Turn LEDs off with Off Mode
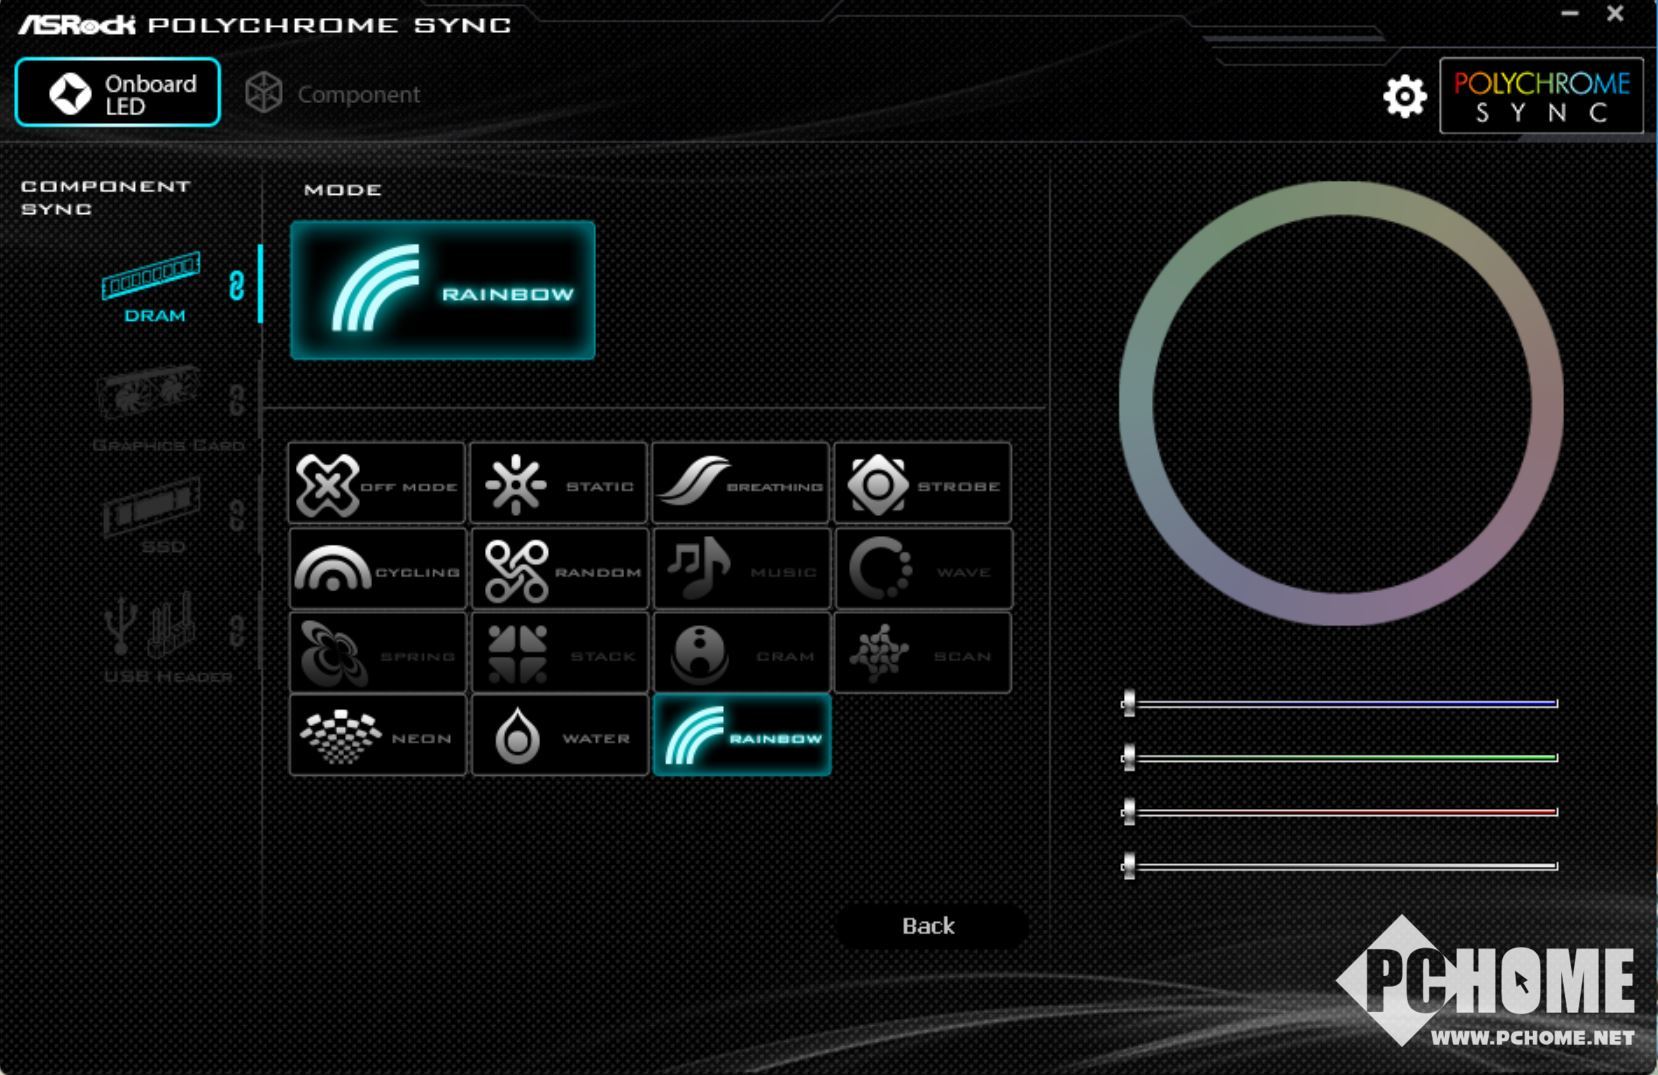This screenshot has height=1075, width=1658. [x=377, y=484]
